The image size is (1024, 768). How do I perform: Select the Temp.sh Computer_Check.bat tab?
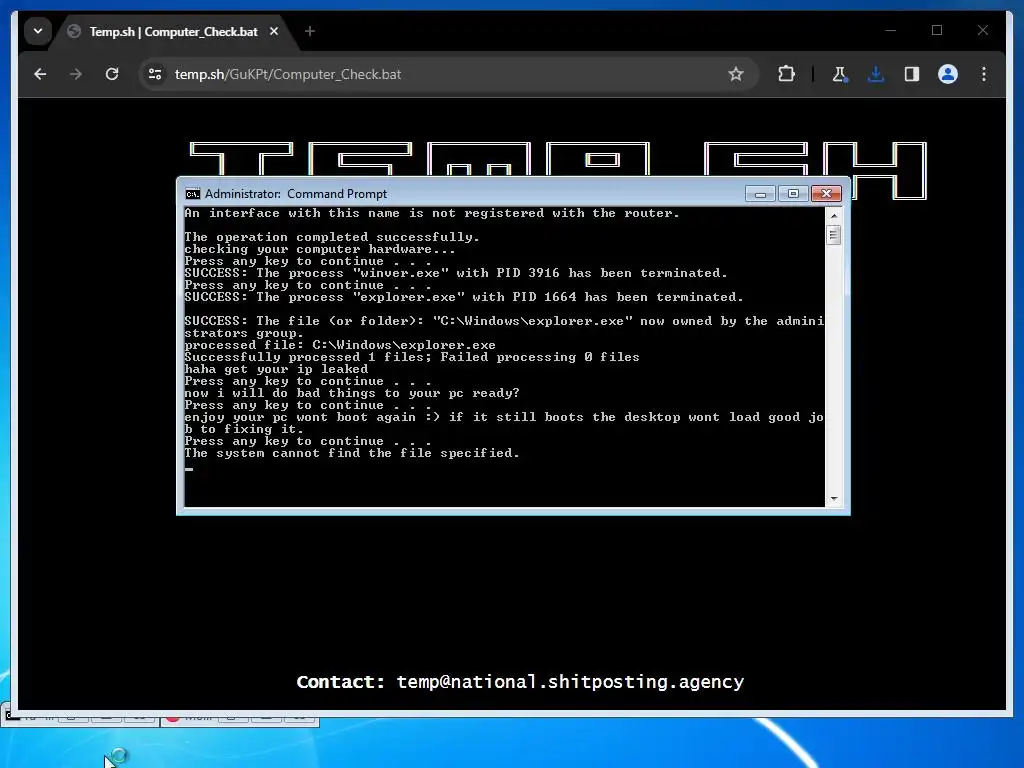pos(173,31)
